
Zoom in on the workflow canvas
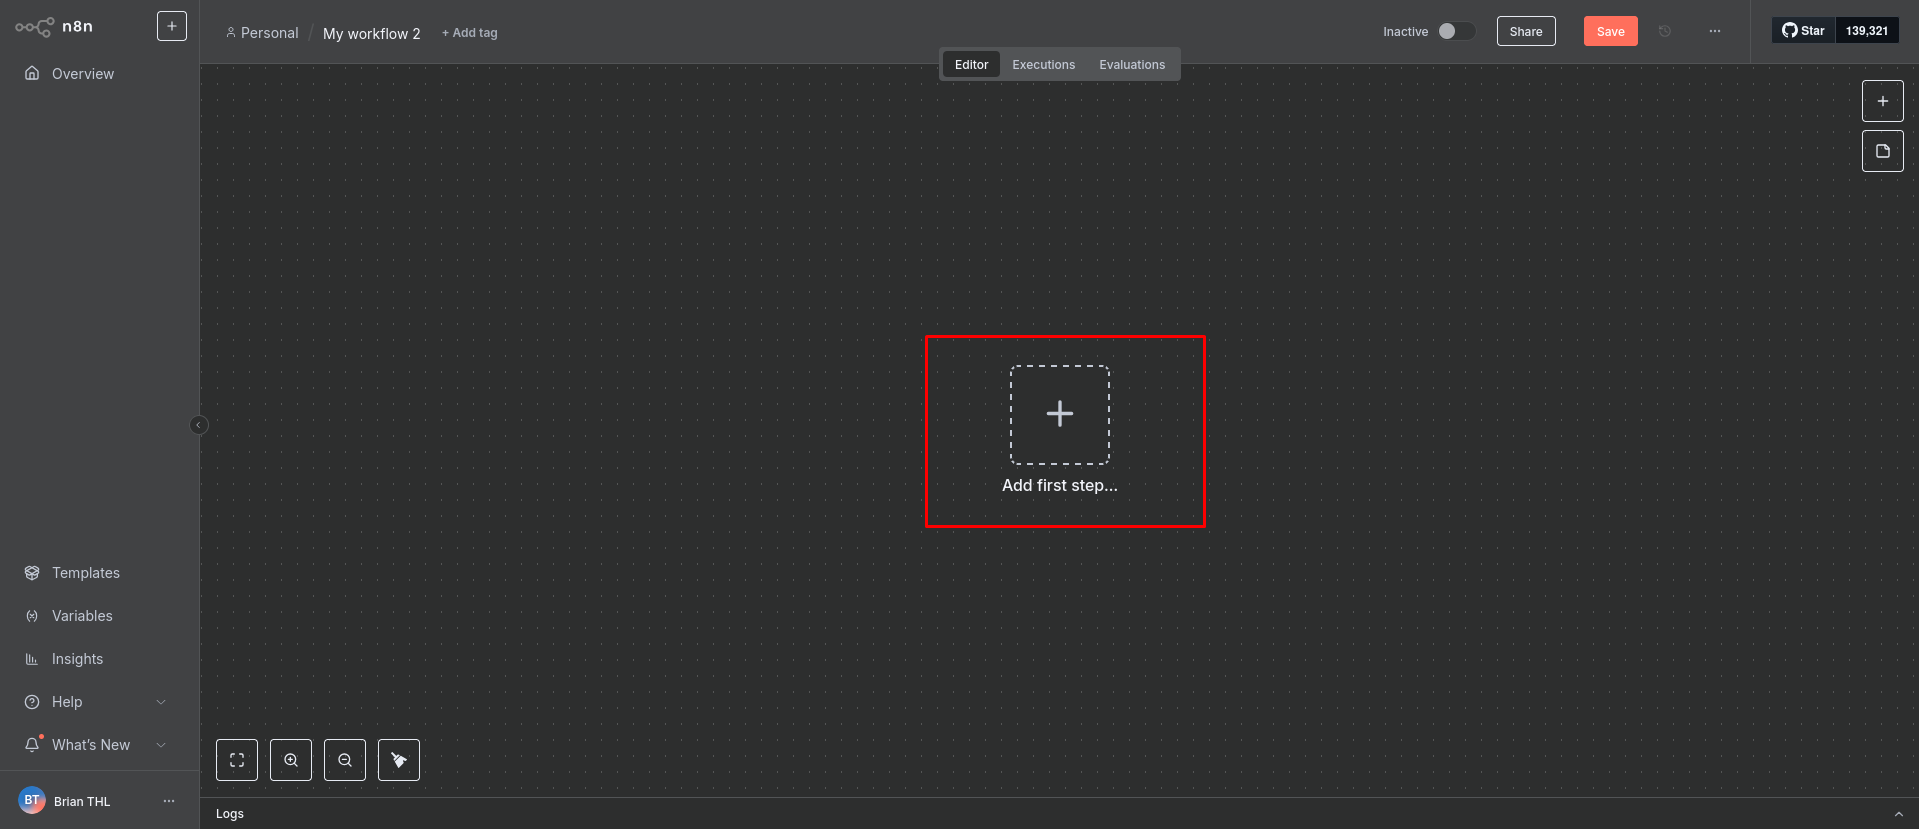(x=291, y=760)
